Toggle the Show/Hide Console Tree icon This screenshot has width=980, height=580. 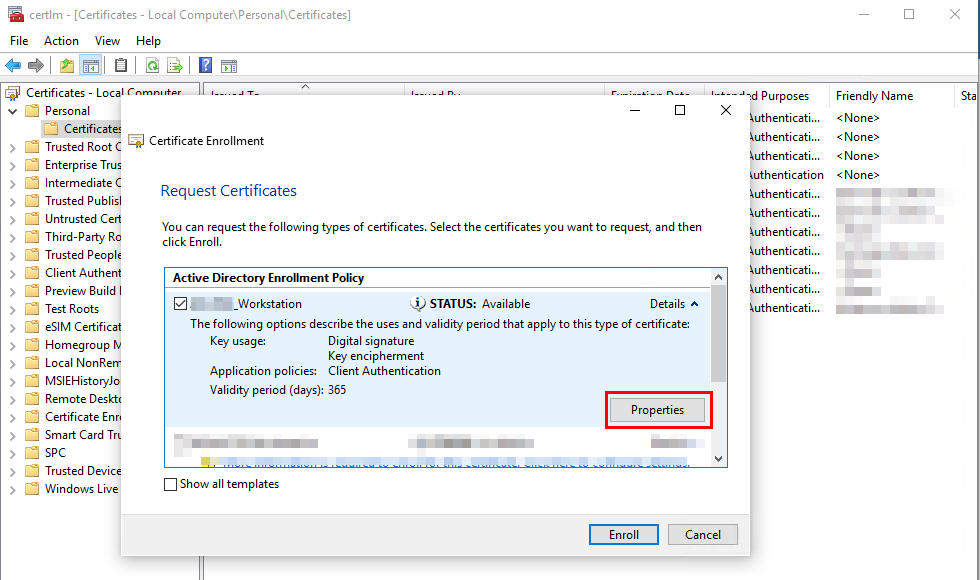90,66
